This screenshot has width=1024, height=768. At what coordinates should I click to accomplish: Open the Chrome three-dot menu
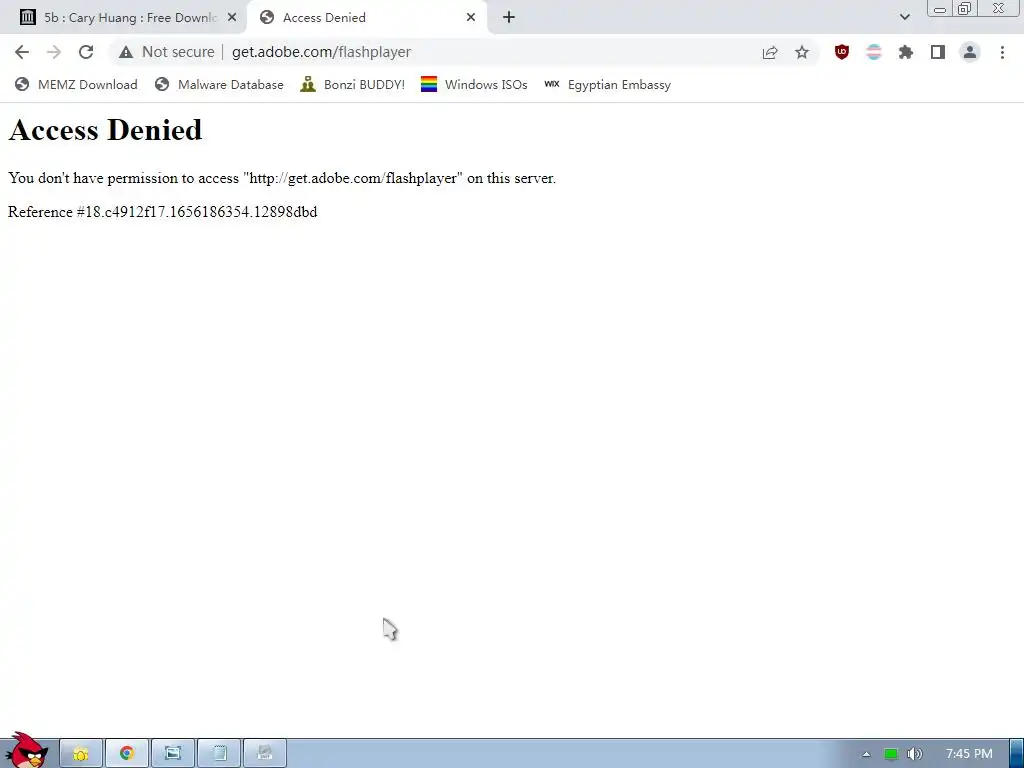1002,52
